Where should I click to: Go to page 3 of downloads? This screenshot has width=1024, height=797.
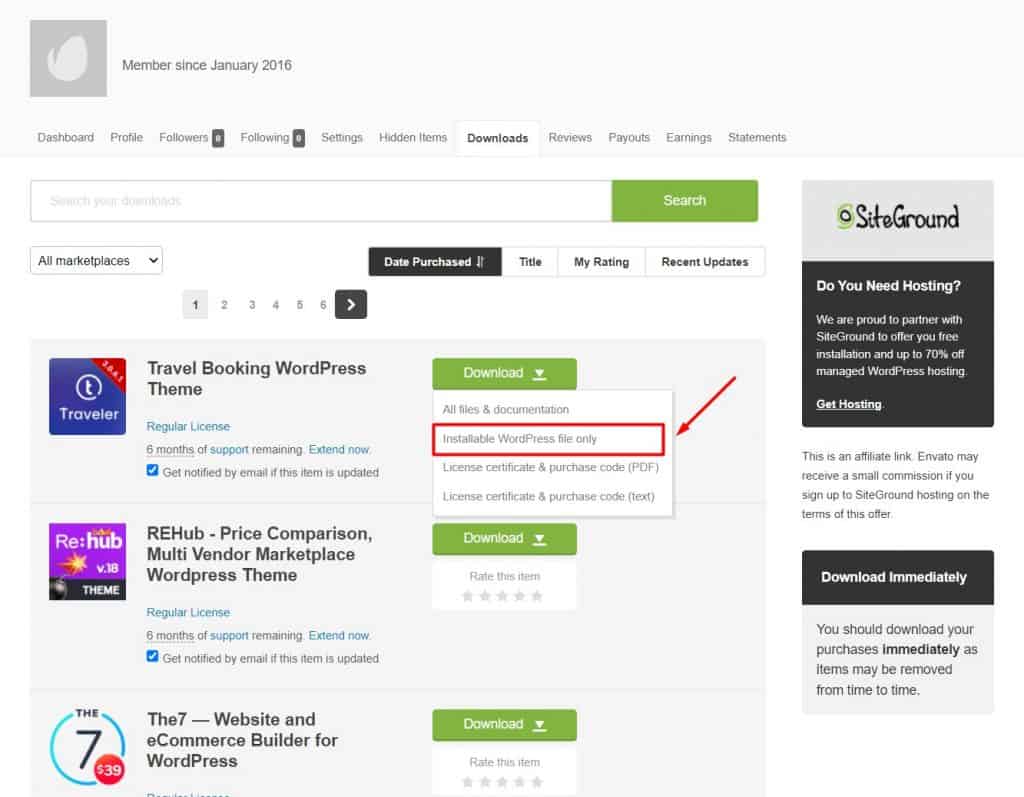click(x=251, y=304)
